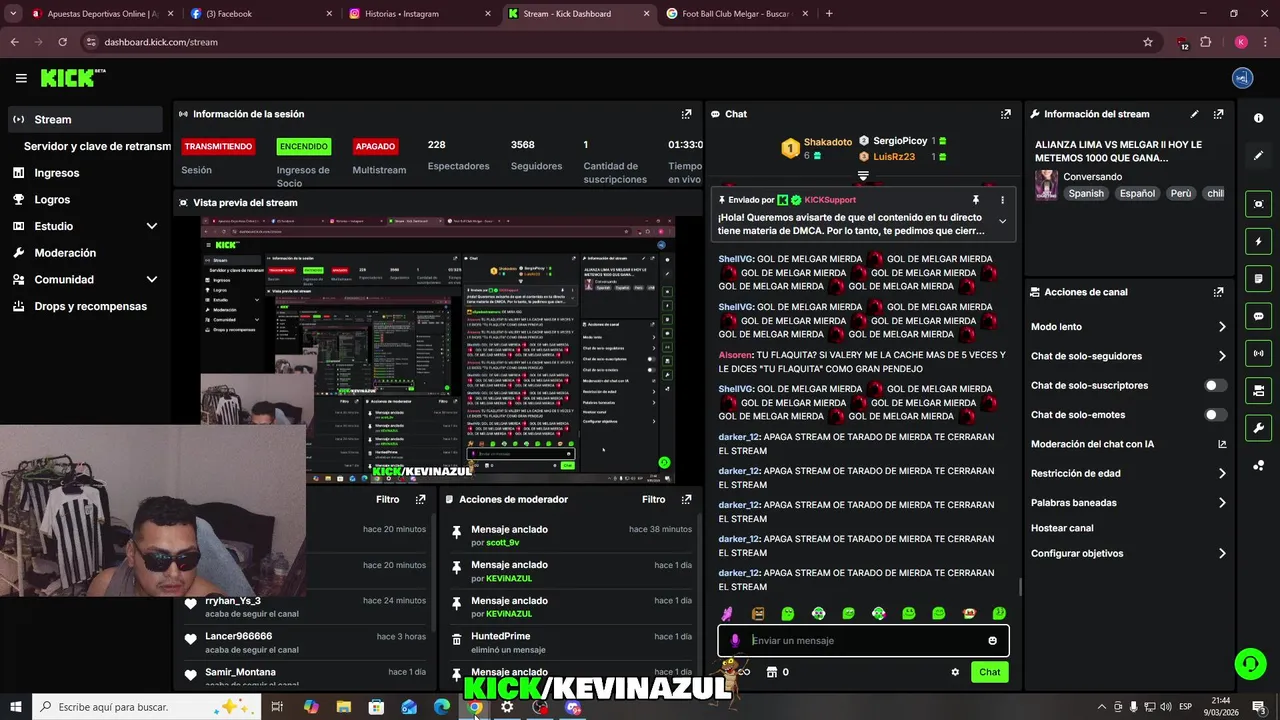Pop out the Acciones de canal panel

click(1218, 292)
